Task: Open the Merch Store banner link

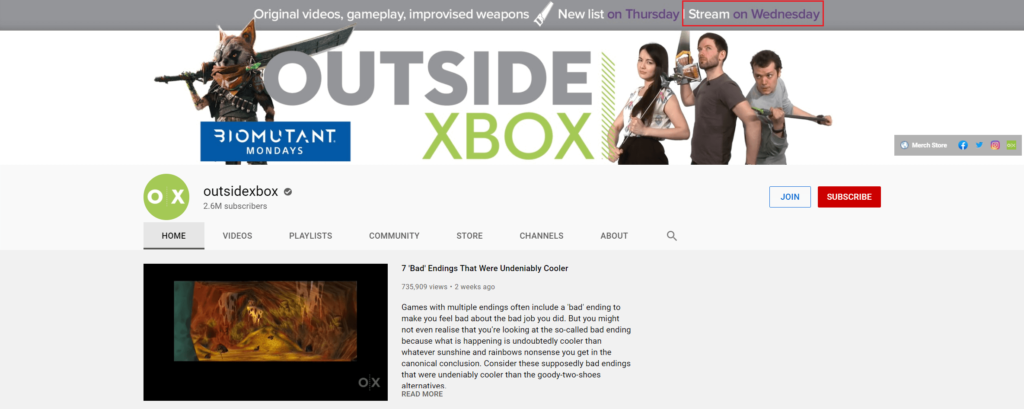Action: pyautogui.click(x=923, y=145)
